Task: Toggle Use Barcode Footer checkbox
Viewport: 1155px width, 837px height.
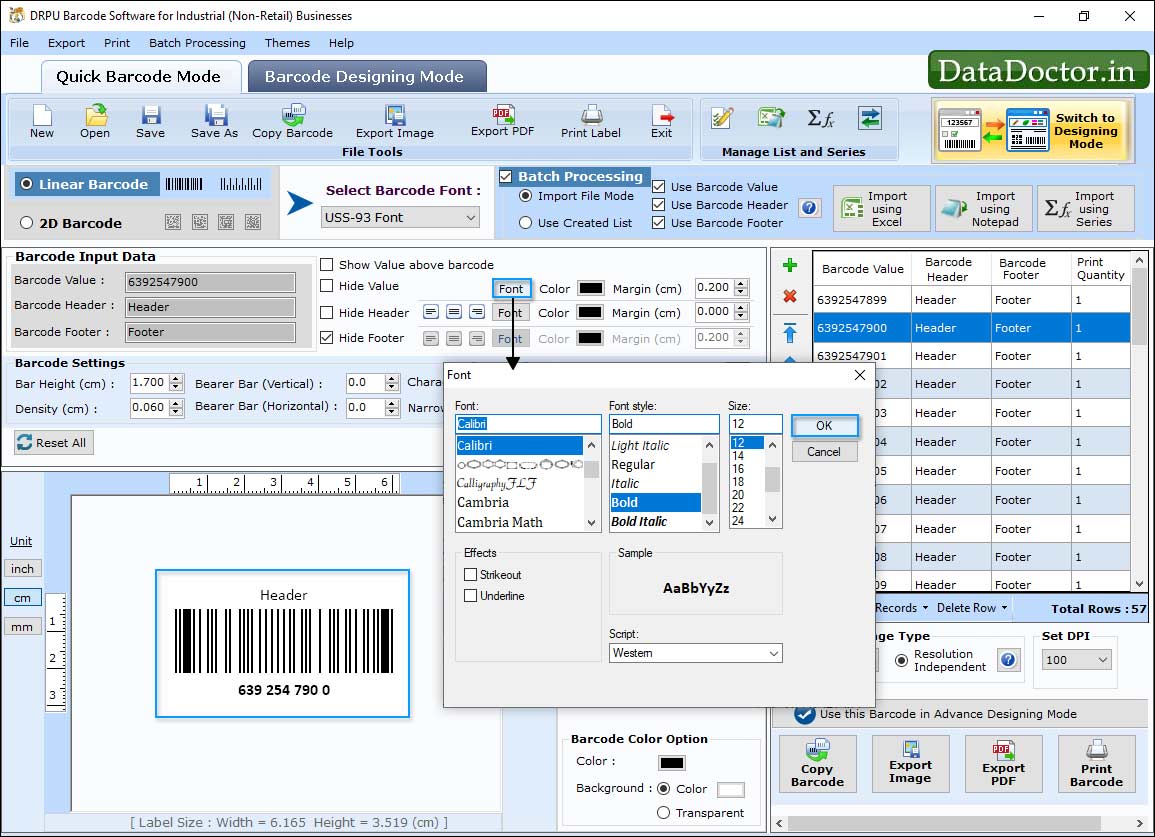Action: (x=659, y=223)
